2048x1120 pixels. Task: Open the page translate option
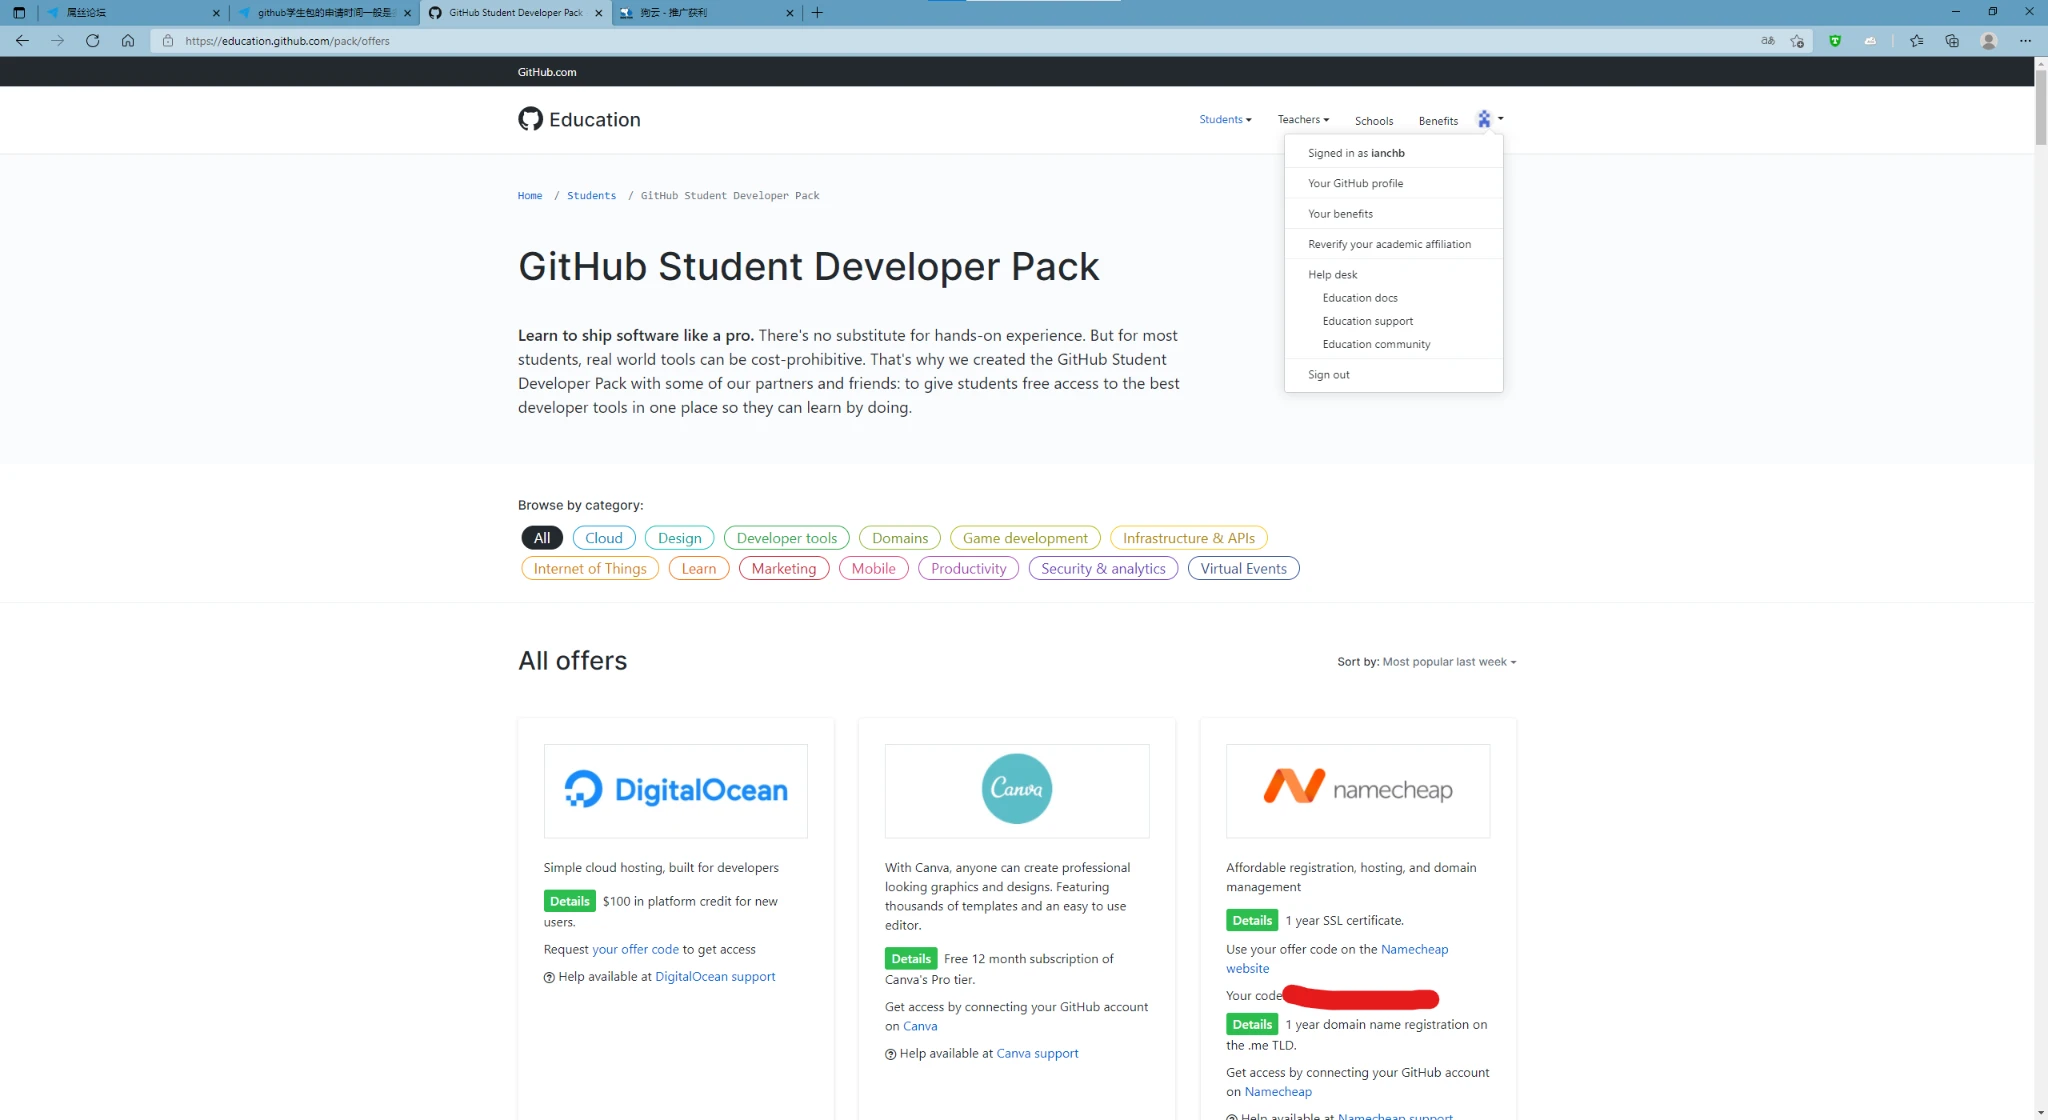coord(1768,41)
